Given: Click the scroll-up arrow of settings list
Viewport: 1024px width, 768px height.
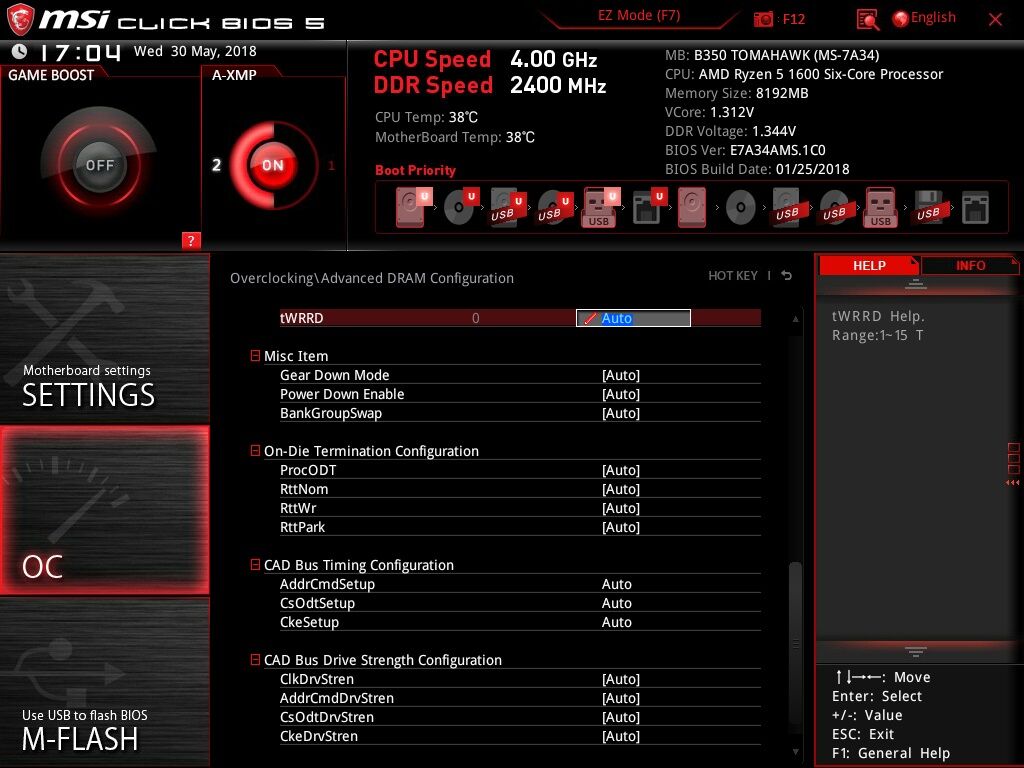Looking at the screenshot, I should coord(795,319).
